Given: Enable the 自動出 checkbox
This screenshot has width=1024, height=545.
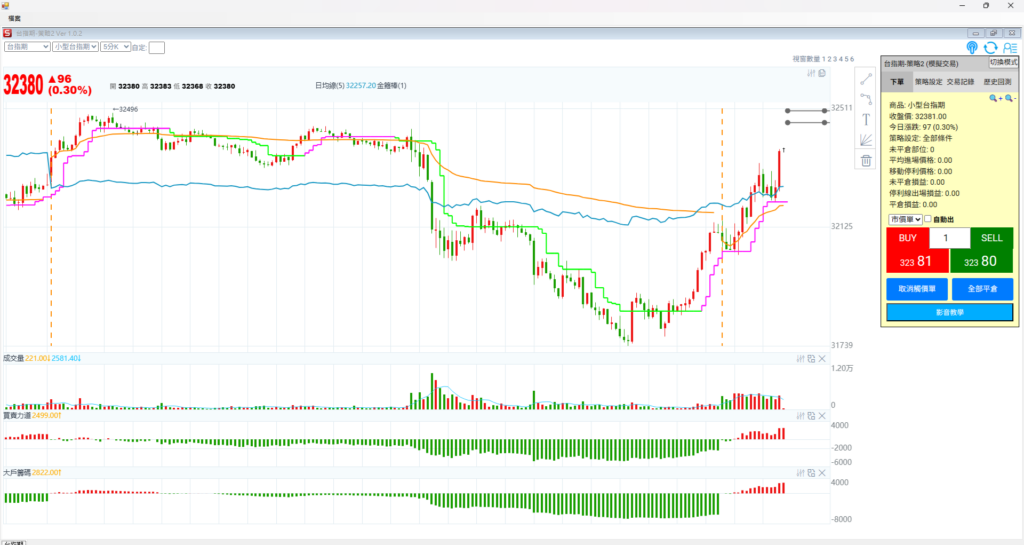Looking at the screenshot, I should click(x=928, y=219).
